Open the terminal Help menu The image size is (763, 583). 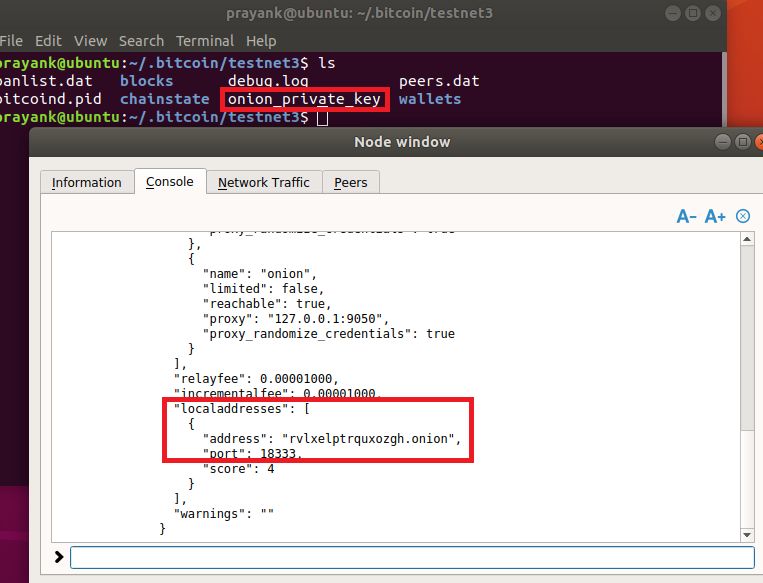point(261,41)
